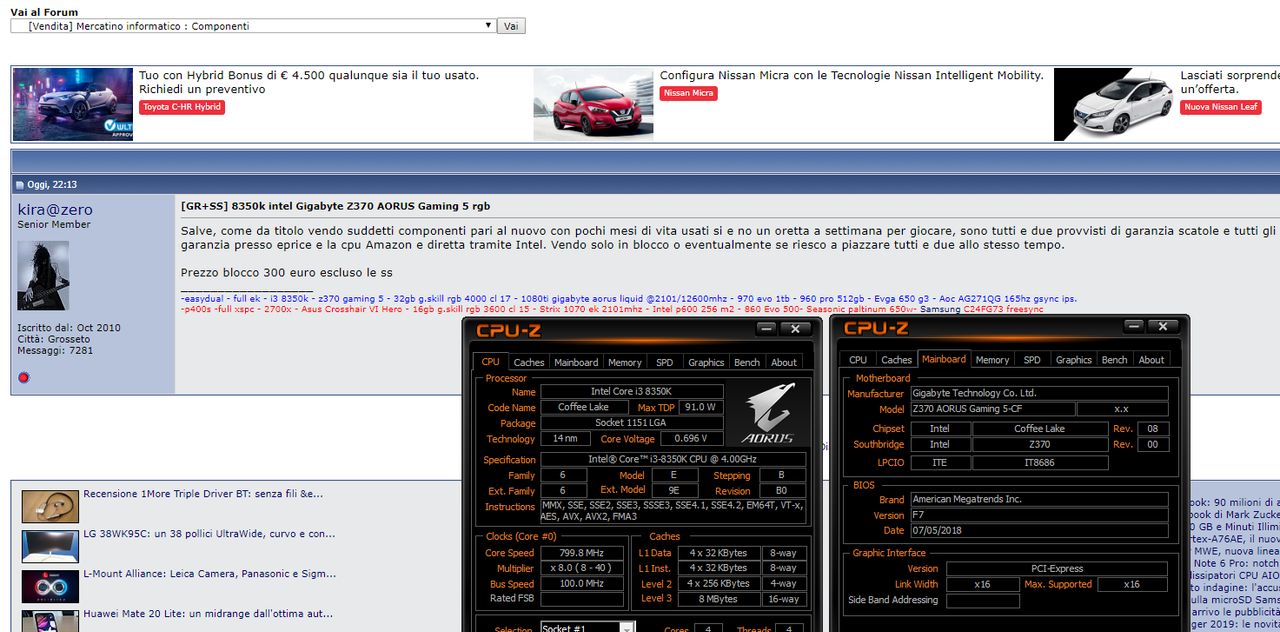
Task: Switch to Memory tab in left CPU-Z
Action: pos(625,362)
